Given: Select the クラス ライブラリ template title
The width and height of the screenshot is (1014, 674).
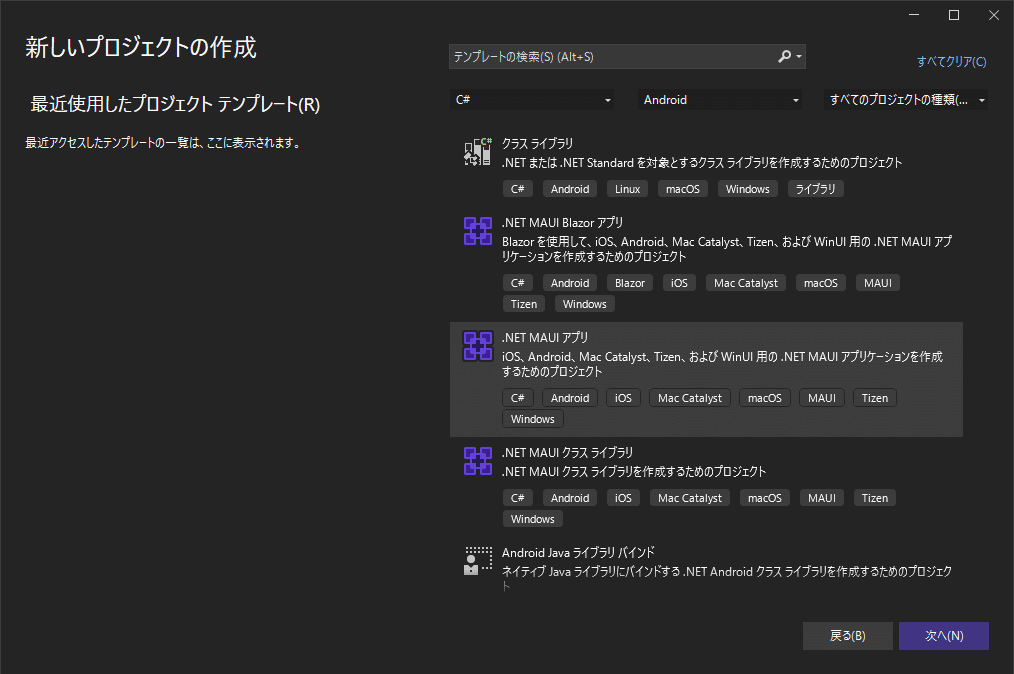Looking at the screenshot, I should 537,144.
